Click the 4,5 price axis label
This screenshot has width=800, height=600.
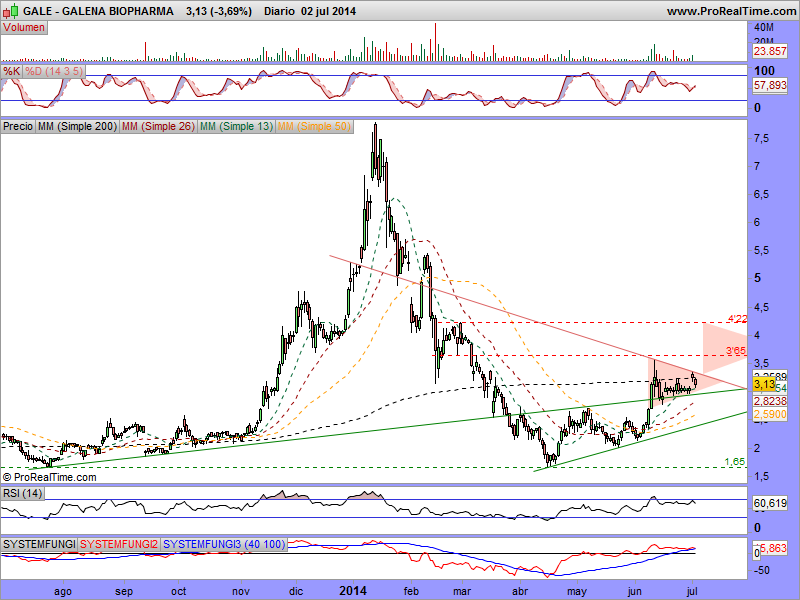coord(761,307)
